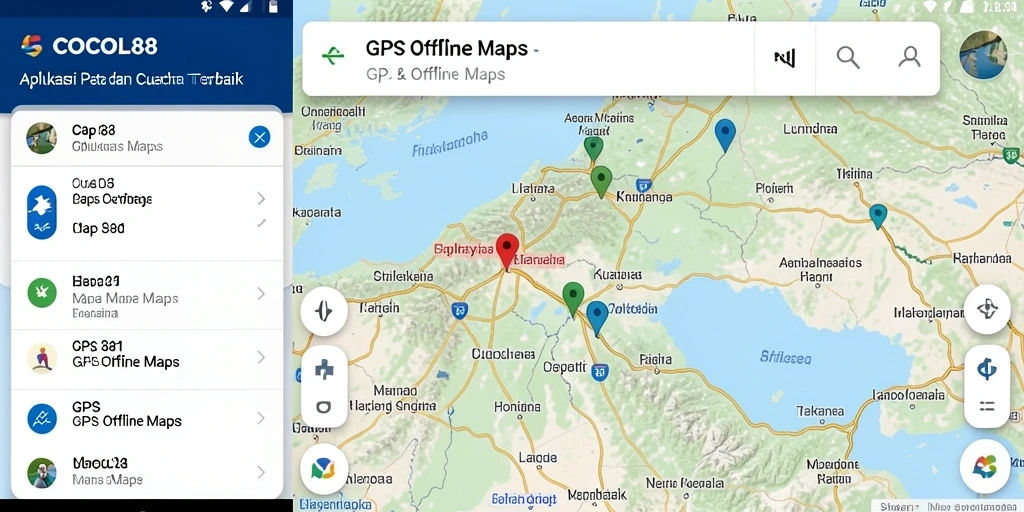Expand the bottom Mans Maps row chevron
This screenshot has width=1024, height=512.
[x=261, y=472]
